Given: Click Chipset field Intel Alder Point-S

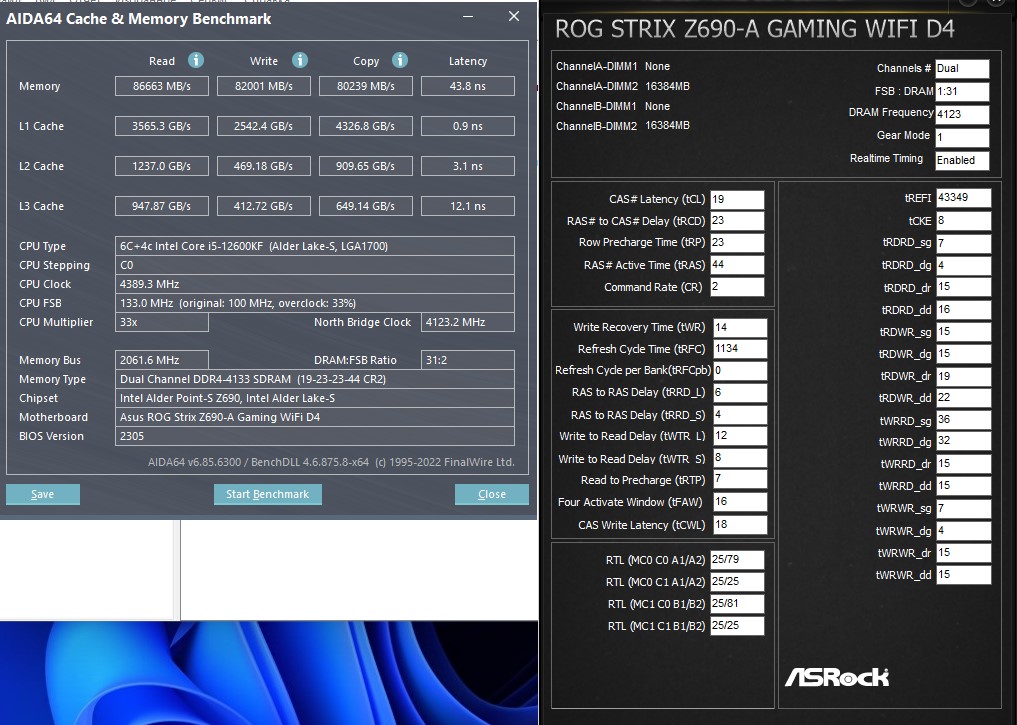Looking at the screenshot, I should click(x=315, y=398).
